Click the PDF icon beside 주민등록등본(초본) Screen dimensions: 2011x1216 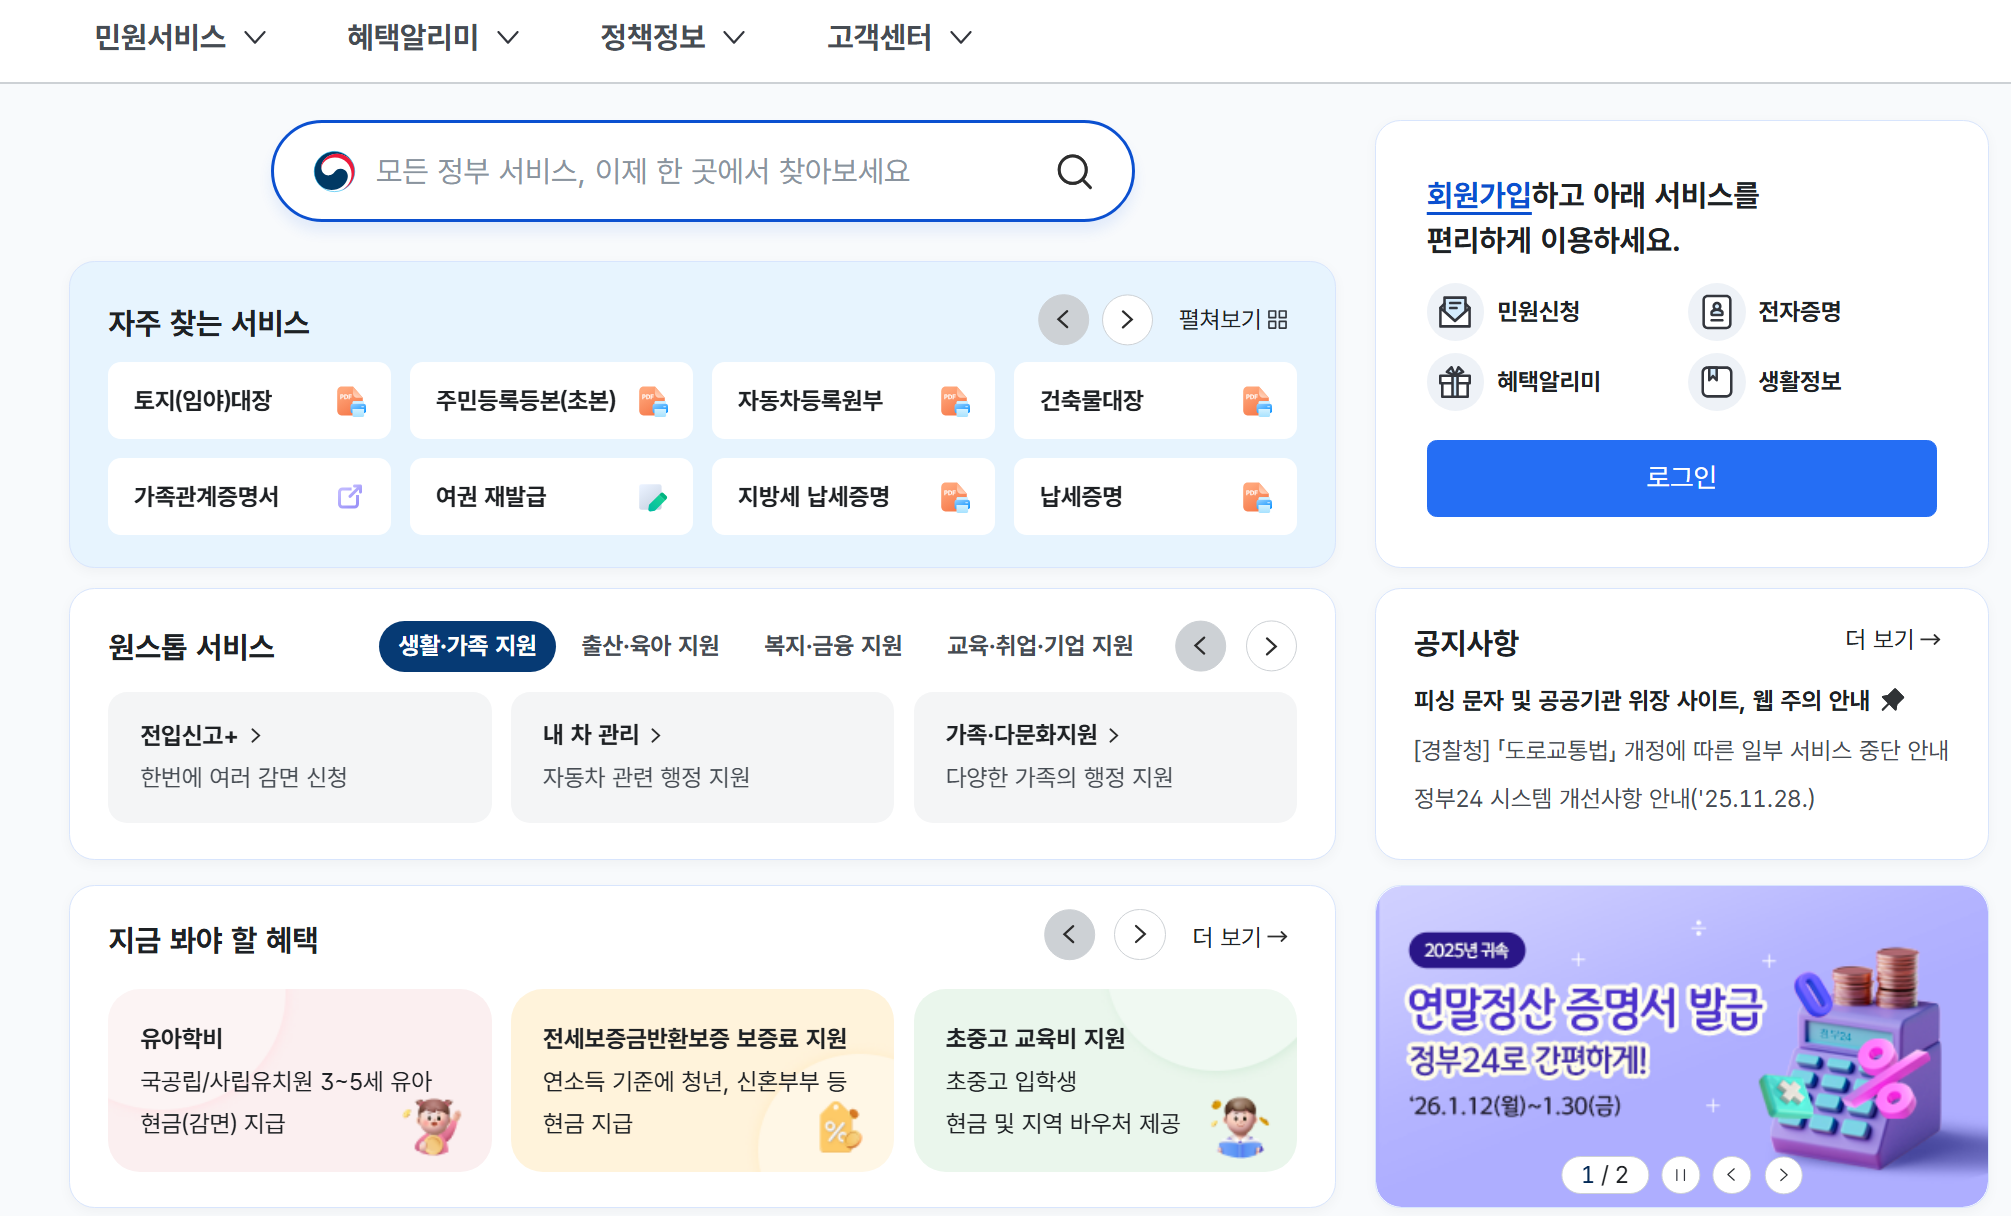(x=653, y=401)
